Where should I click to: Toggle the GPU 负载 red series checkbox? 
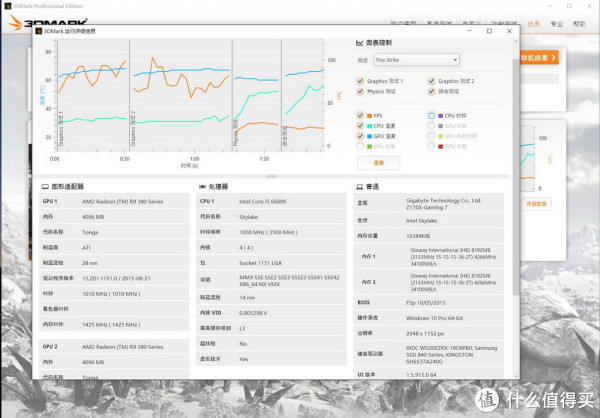pos(431,146)
